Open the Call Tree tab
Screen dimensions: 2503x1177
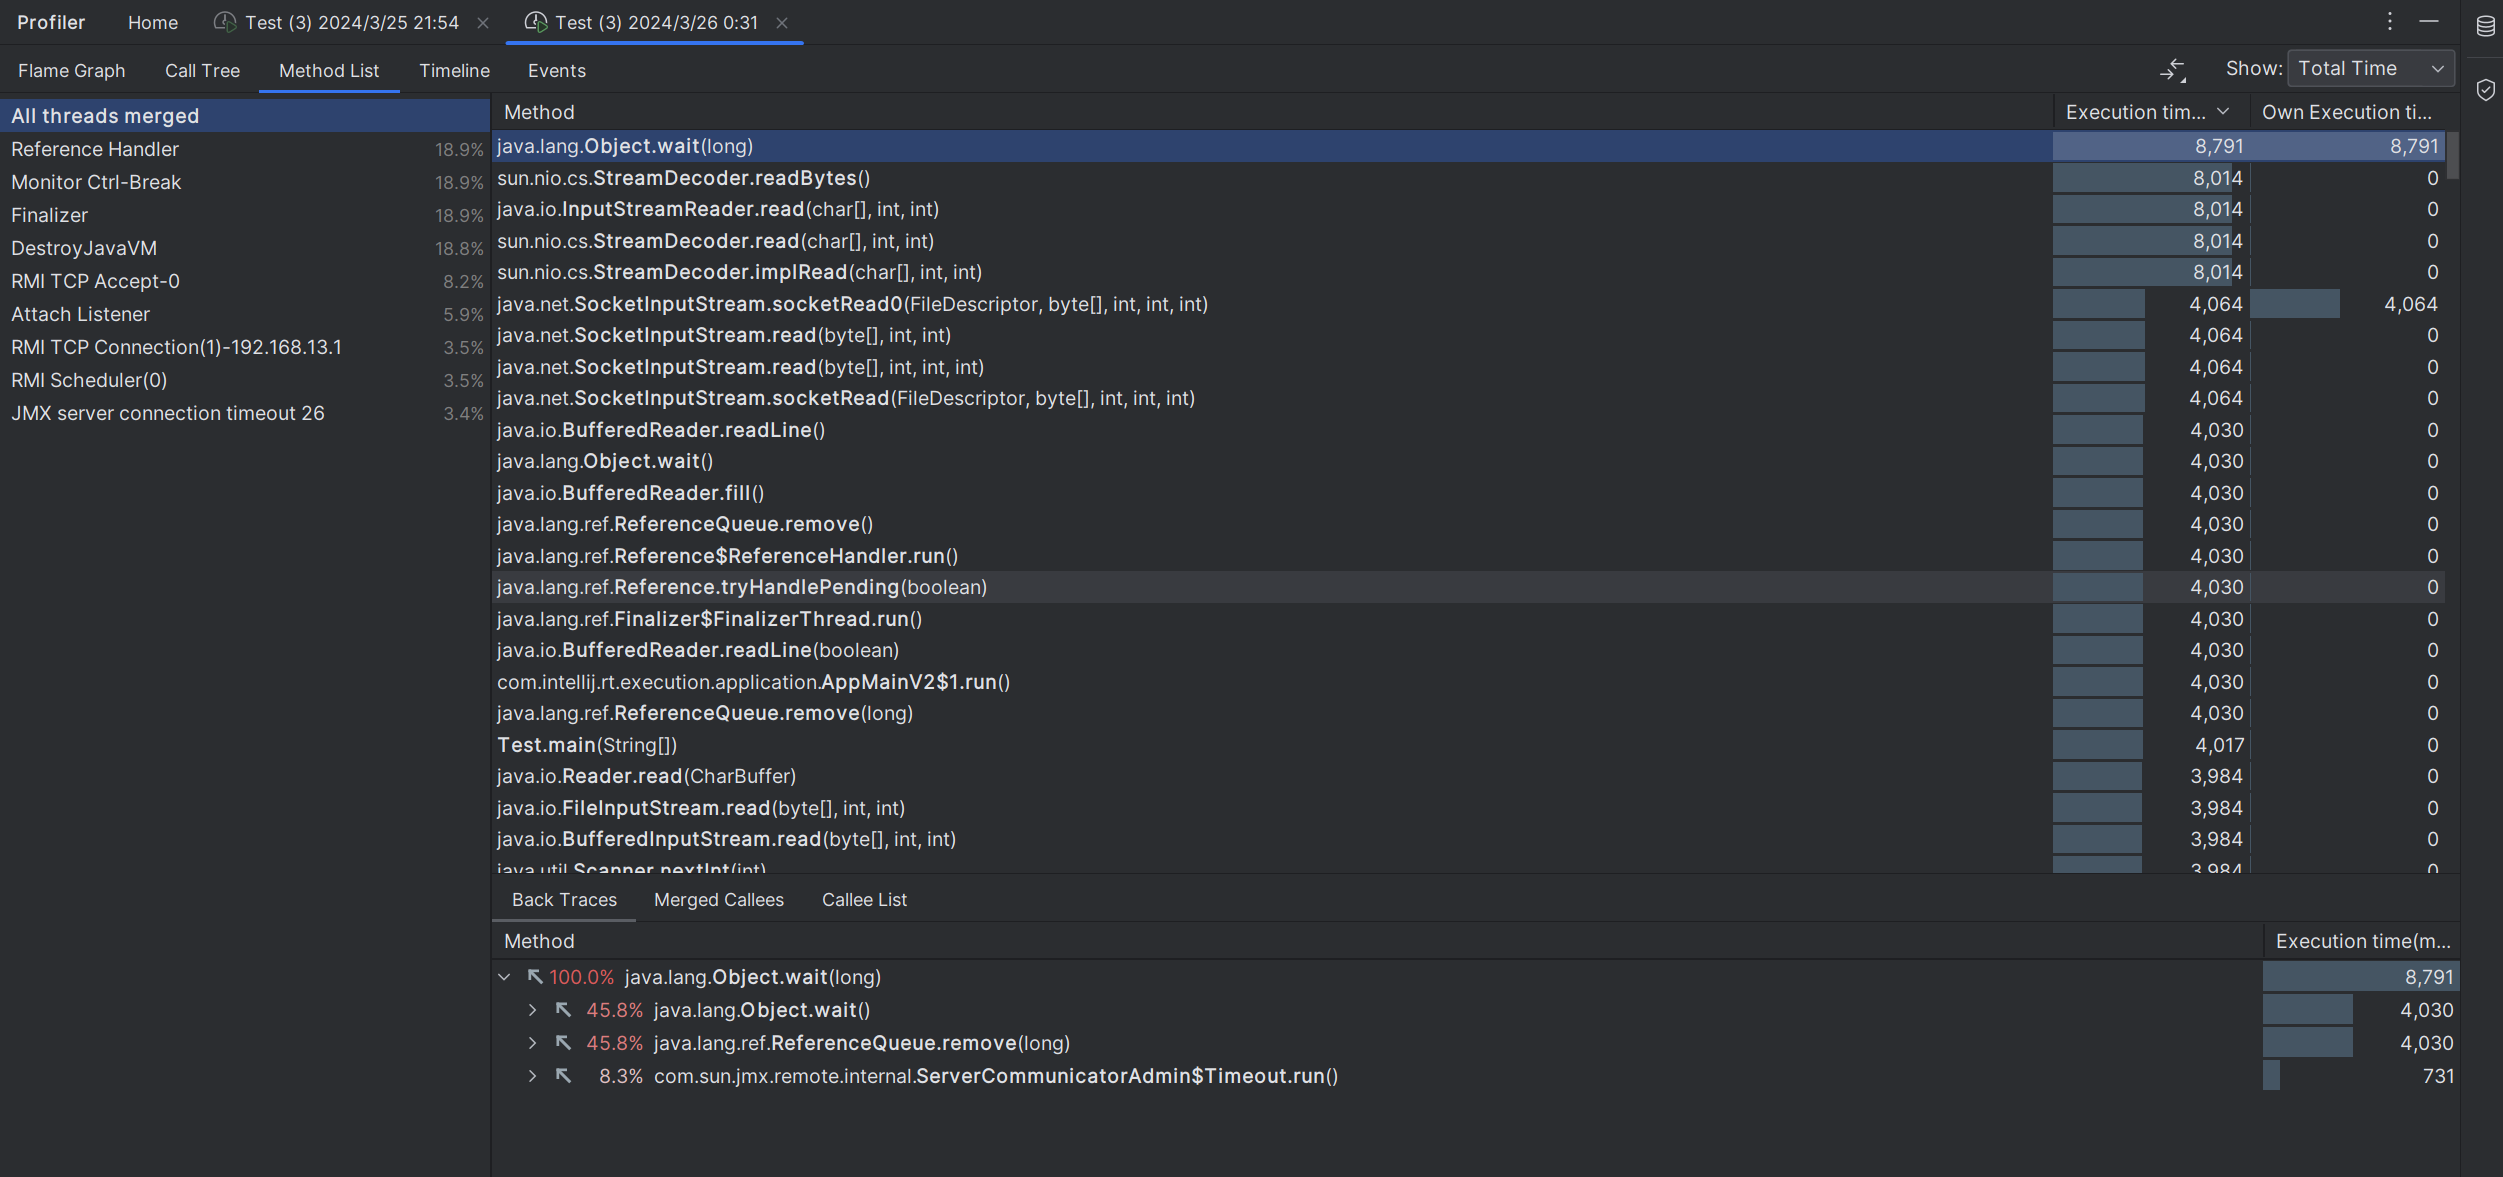pyautogui.click(x=202, y=71)
